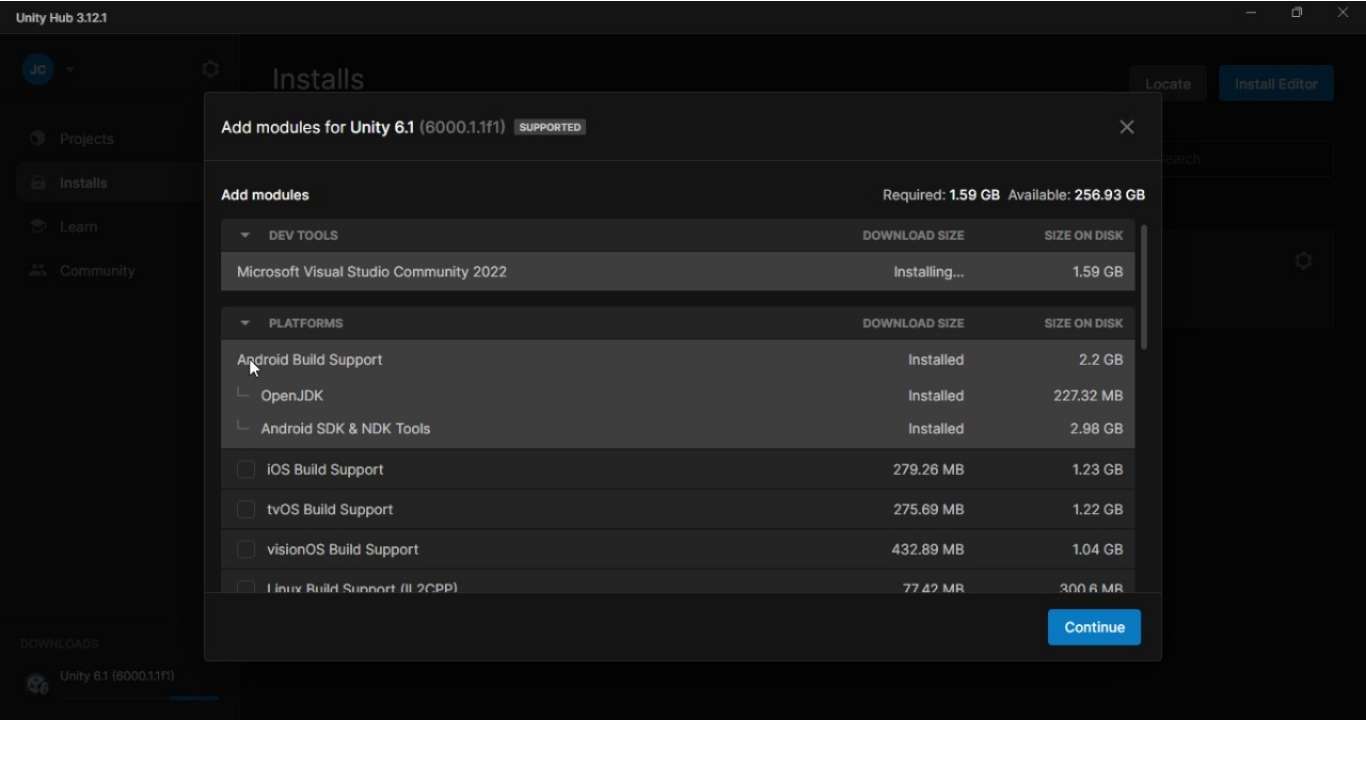Click the 279.26 MB download size value
This screenshot has height=768, width=1366.
tap(929, 469)
